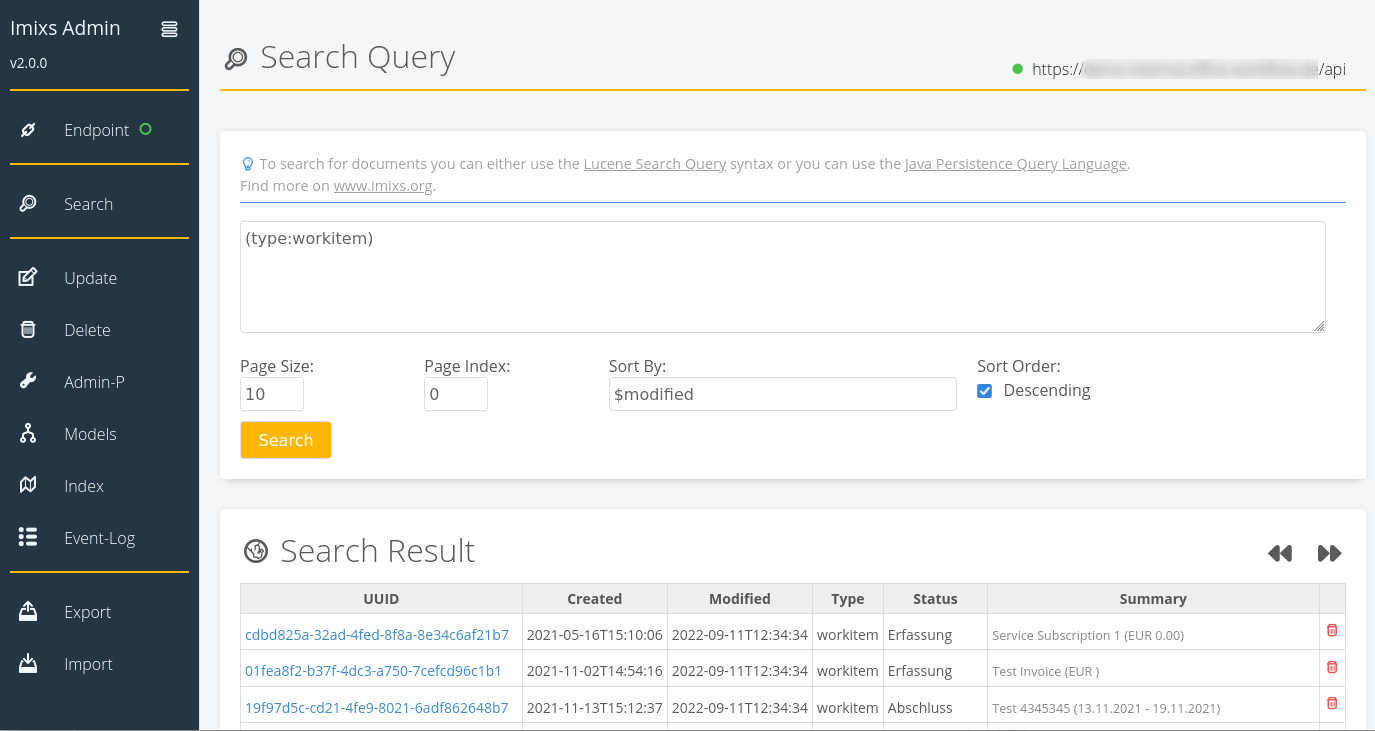1375x731 pixels.
Task: Edit the Page Size field
Action: 270,394
